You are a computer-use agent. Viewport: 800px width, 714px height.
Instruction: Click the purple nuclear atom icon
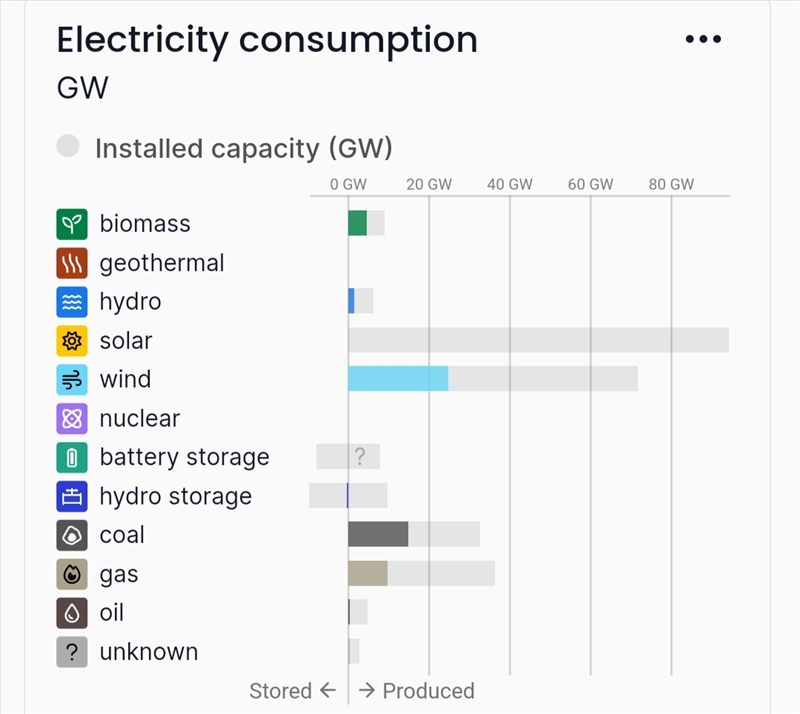pos(72,418)
